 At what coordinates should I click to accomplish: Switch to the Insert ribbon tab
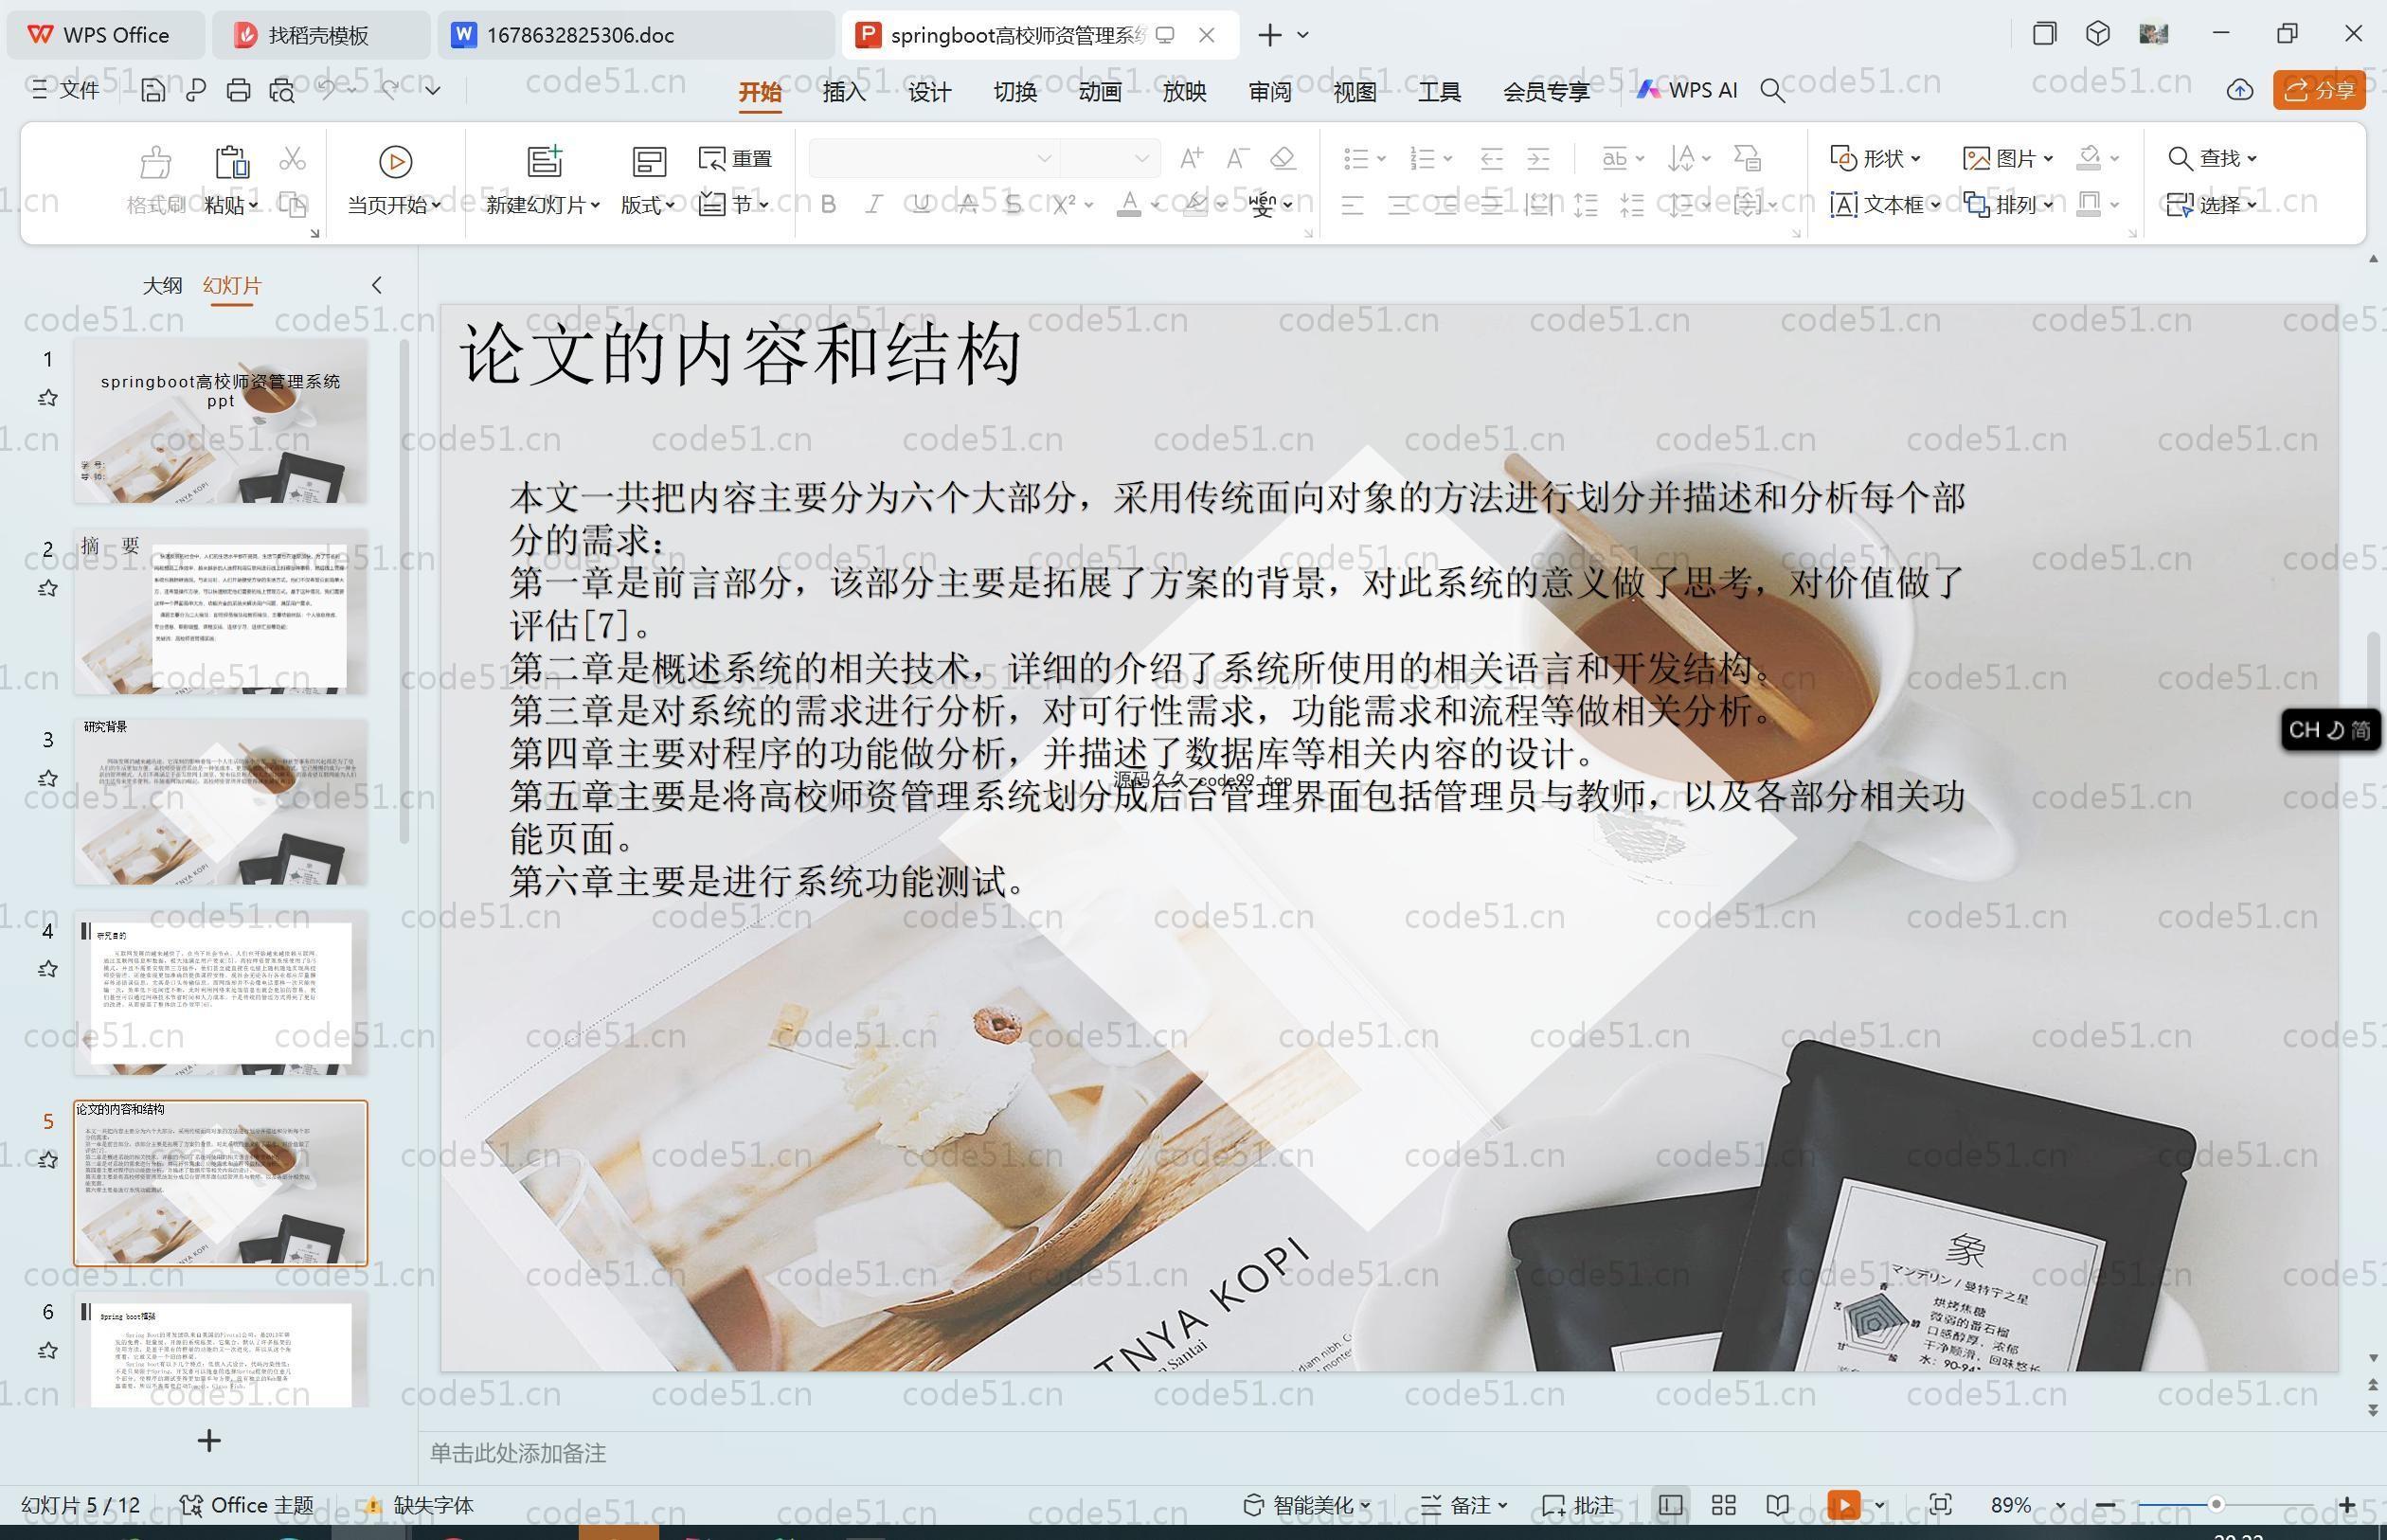tap(844, 91)
